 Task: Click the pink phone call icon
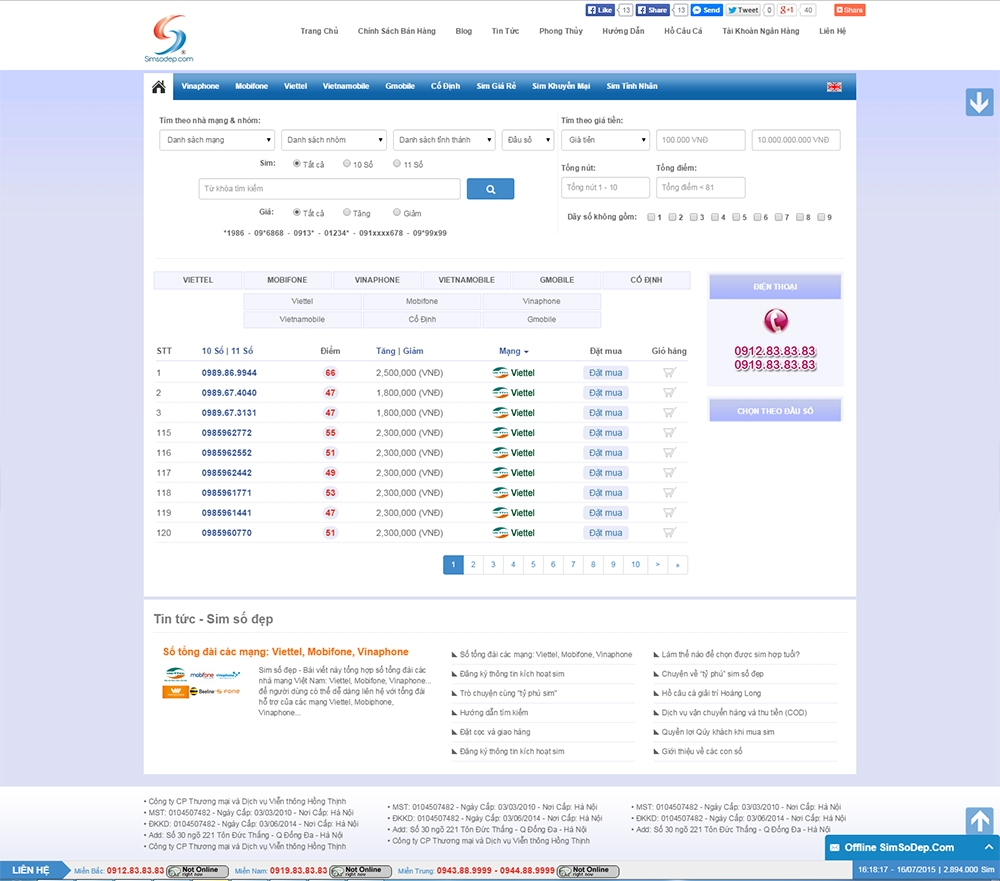pyautogui.click(x=776, y=321)
